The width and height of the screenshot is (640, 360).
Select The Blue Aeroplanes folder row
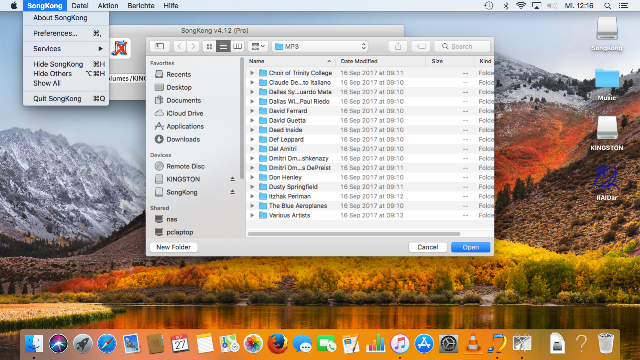[370, 206]
